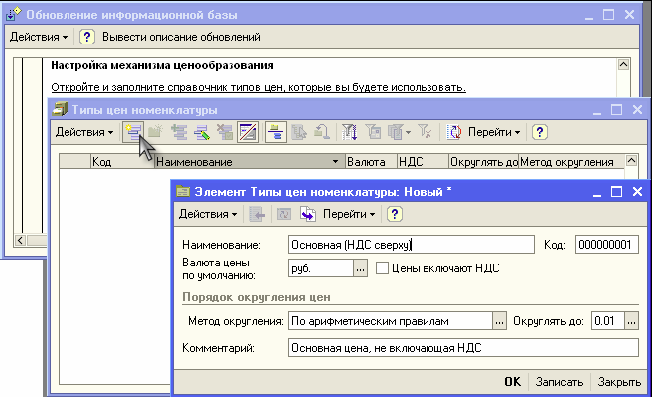The image size is (652, 397).
Task: Click the find-in-list icon in Элемент toolbar
Action: tap(257, 214)
